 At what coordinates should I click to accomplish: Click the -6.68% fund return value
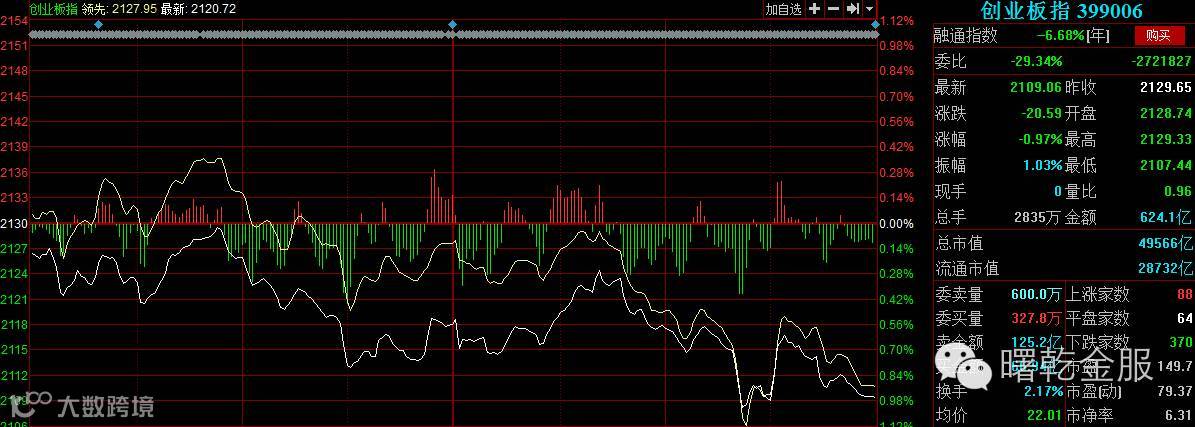(x=1059, y=36)
